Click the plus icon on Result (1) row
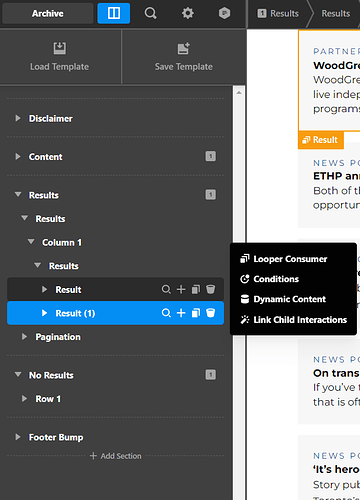360x500 pixels. (181, 313)
